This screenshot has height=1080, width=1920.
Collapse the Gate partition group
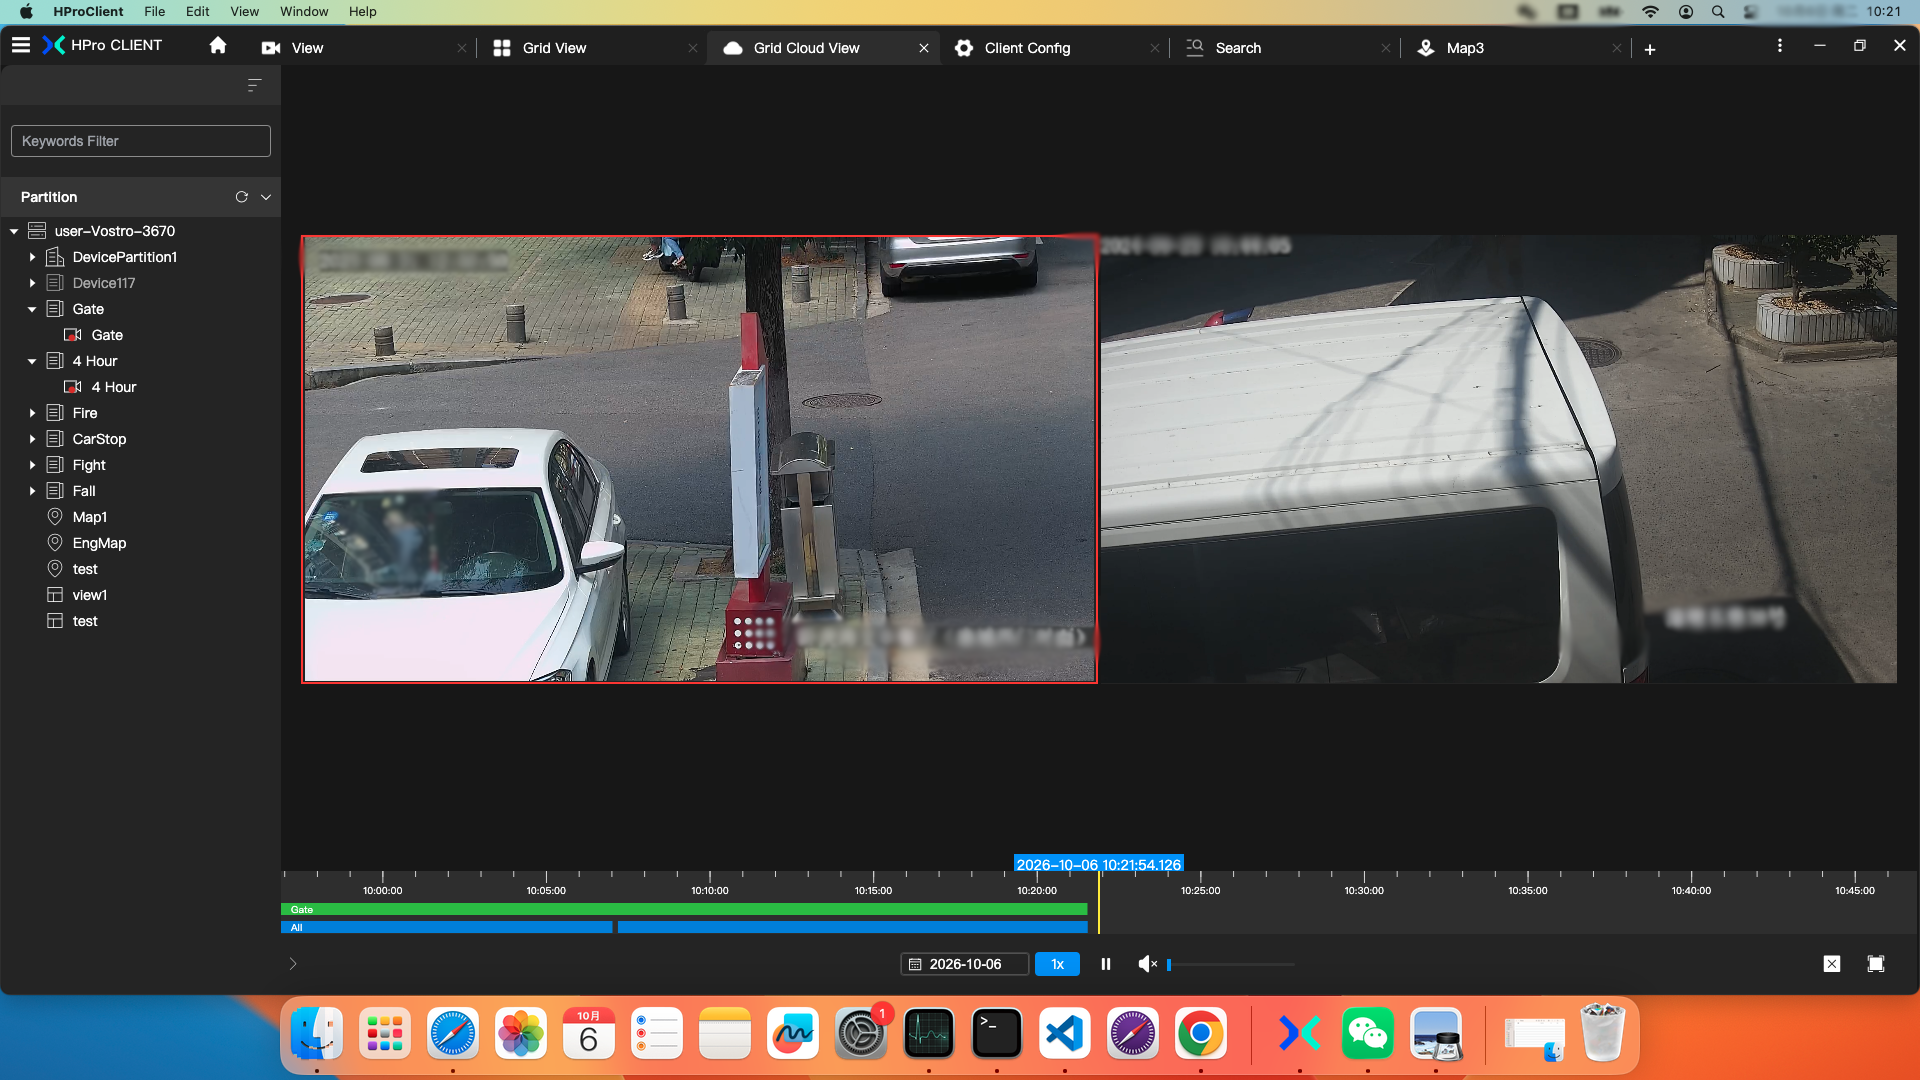[32, 309]
